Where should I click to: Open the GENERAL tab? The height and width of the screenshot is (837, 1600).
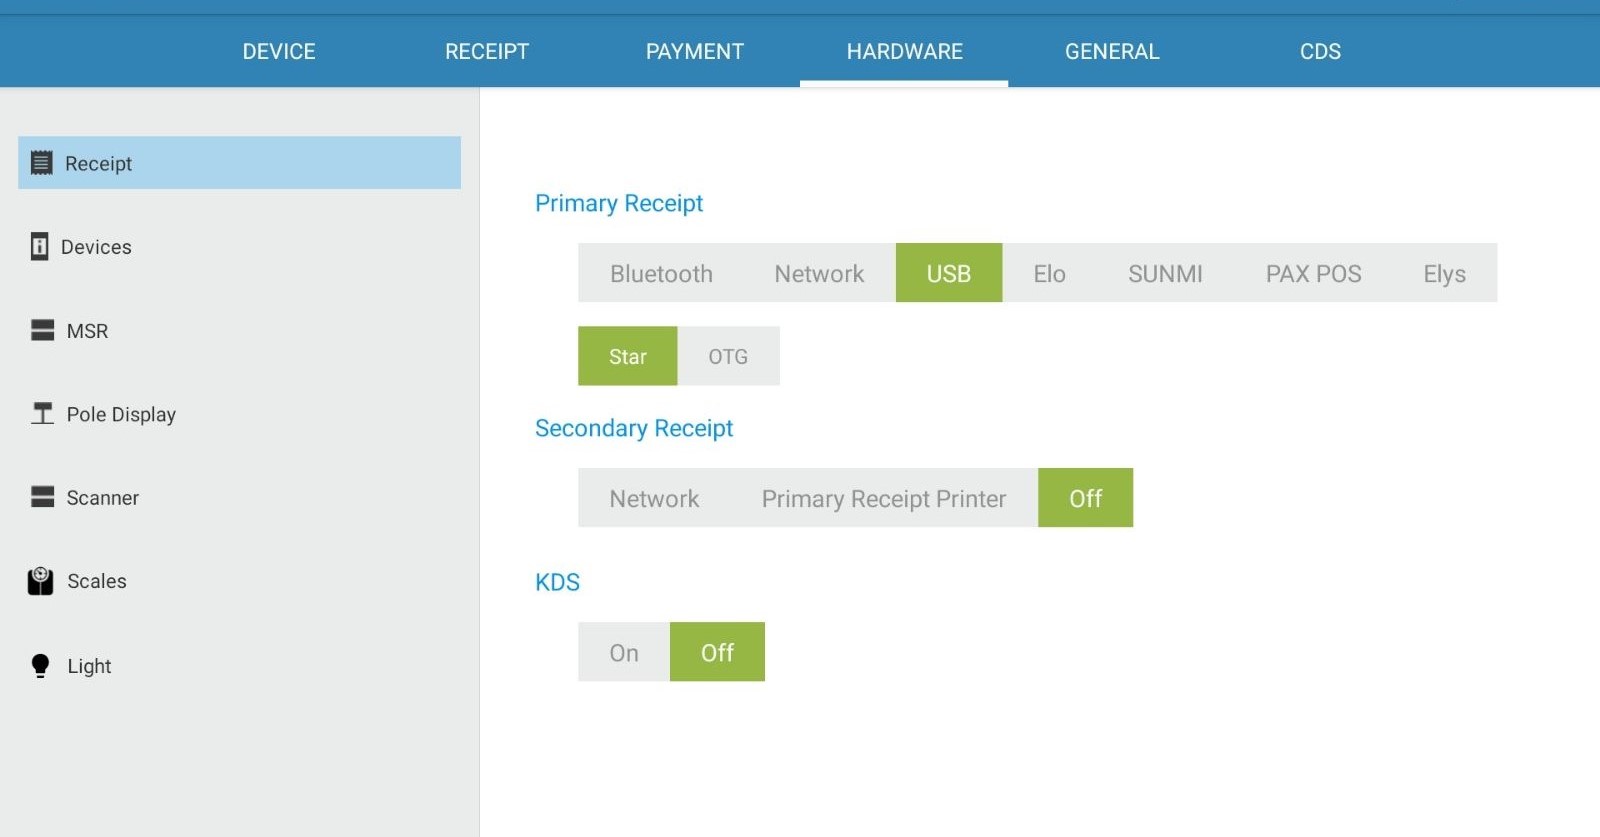tap(1112, 51)
